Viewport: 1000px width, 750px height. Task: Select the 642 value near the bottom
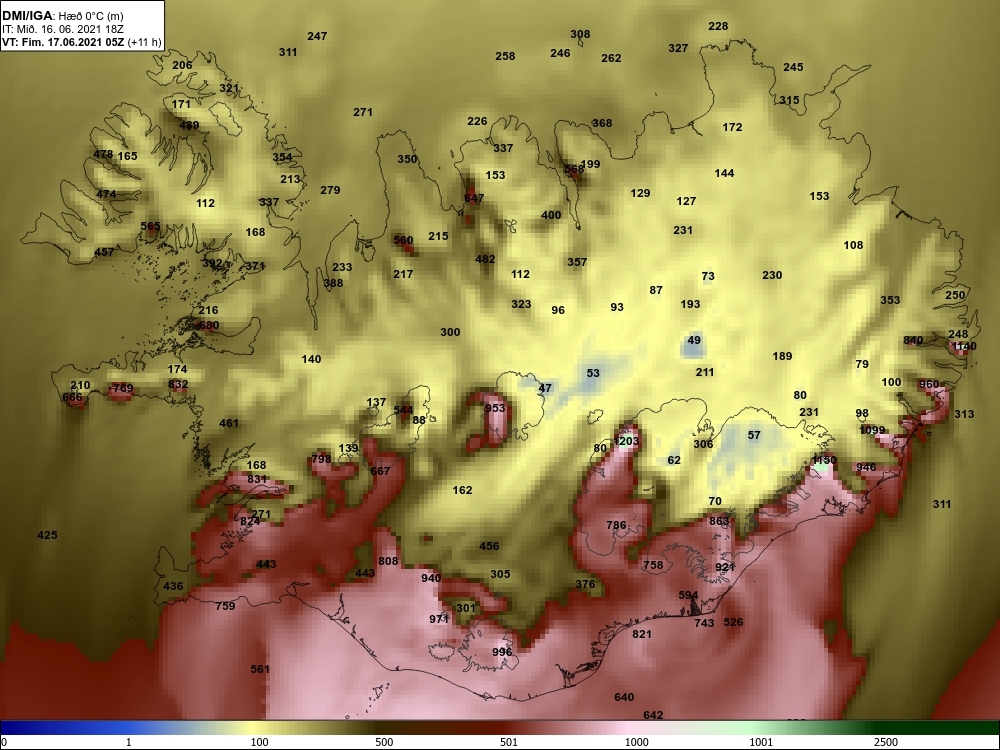pos(653,715)
